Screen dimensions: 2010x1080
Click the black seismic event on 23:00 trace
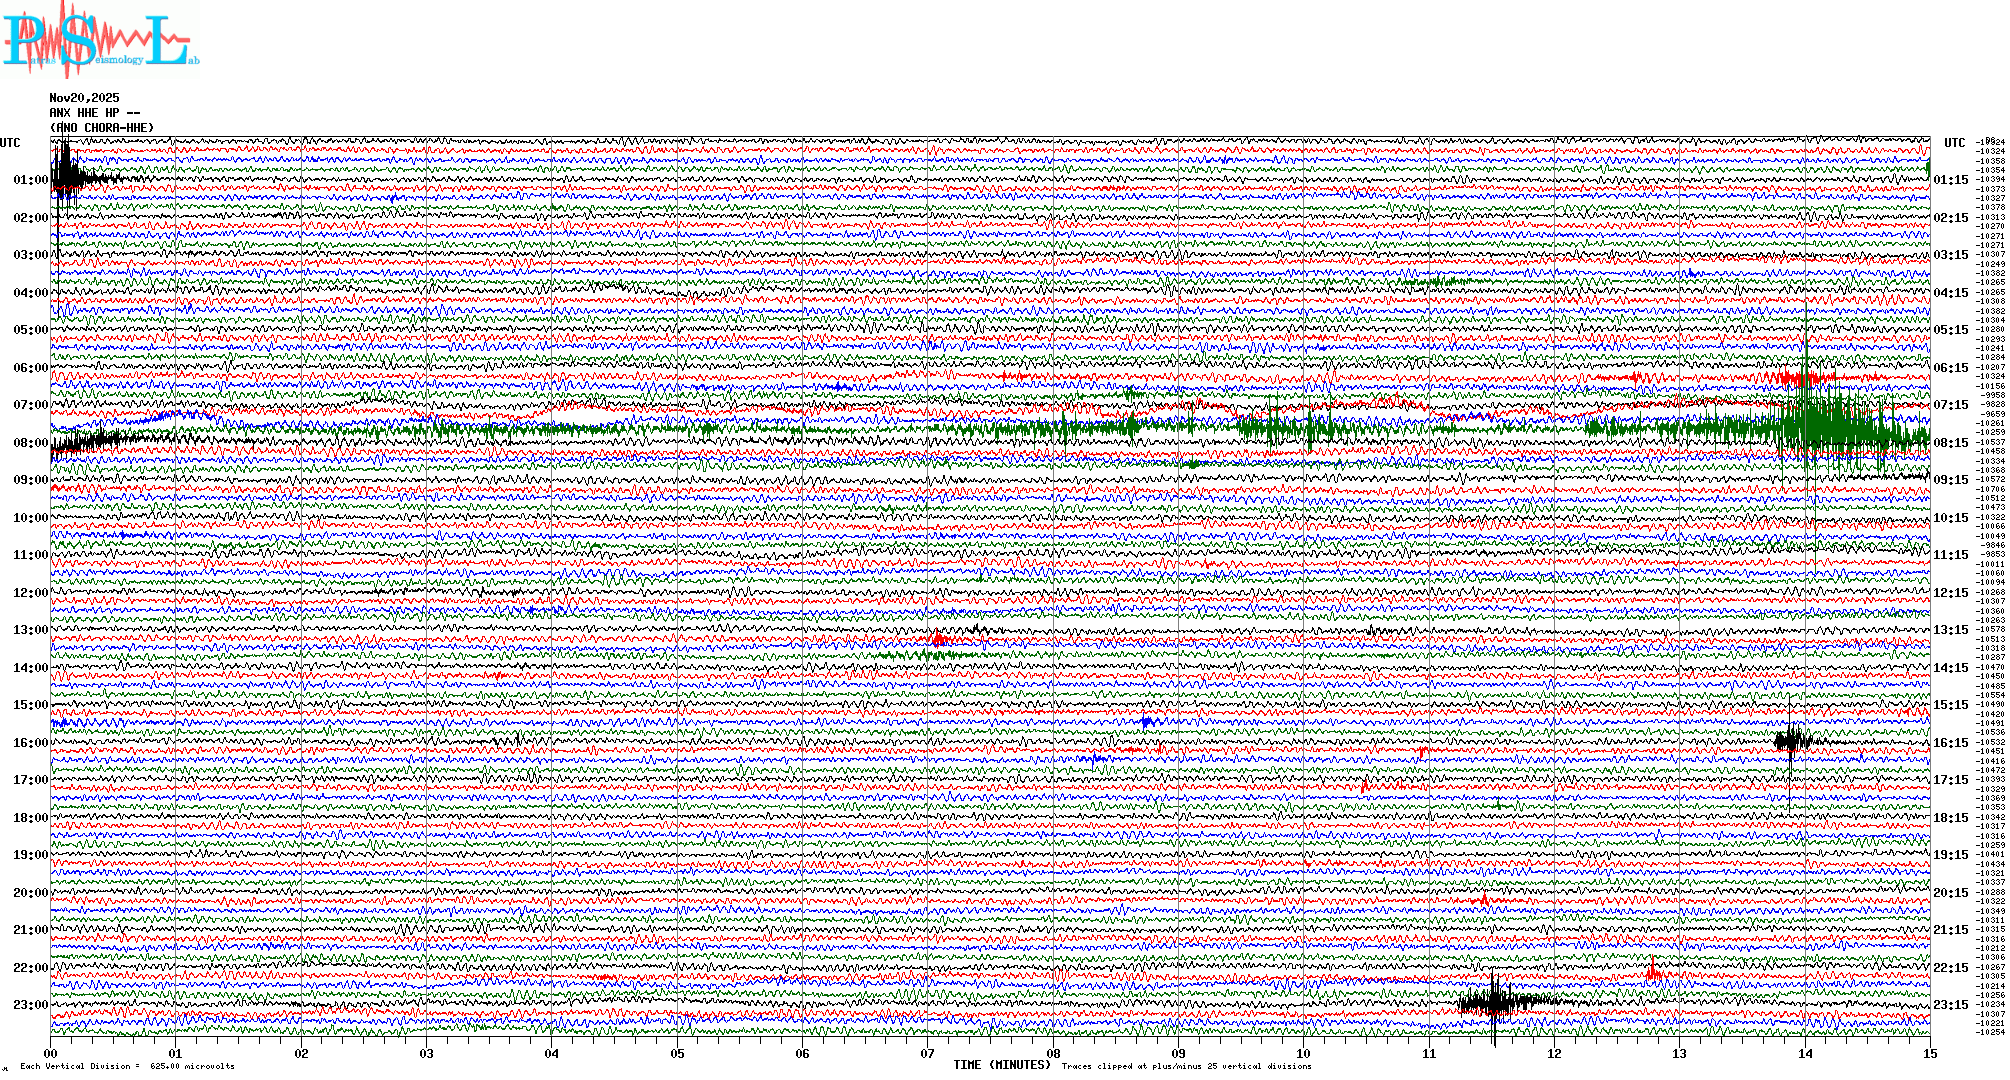1495,1002
